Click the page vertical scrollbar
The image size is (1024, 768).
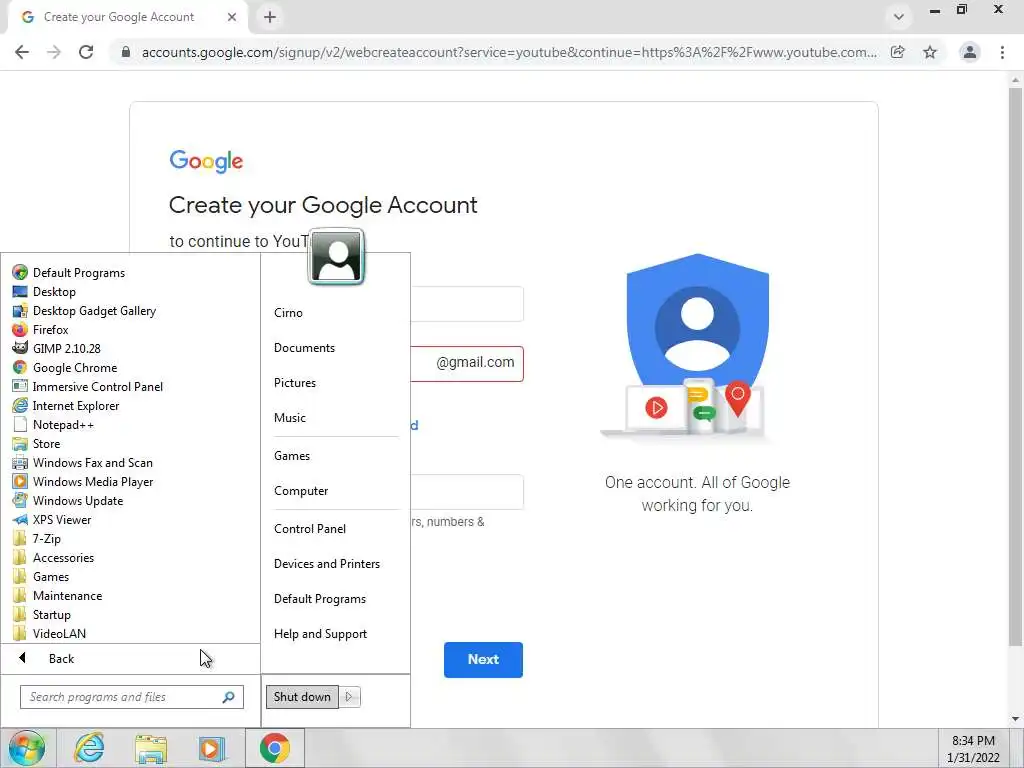click(1016, 366)
